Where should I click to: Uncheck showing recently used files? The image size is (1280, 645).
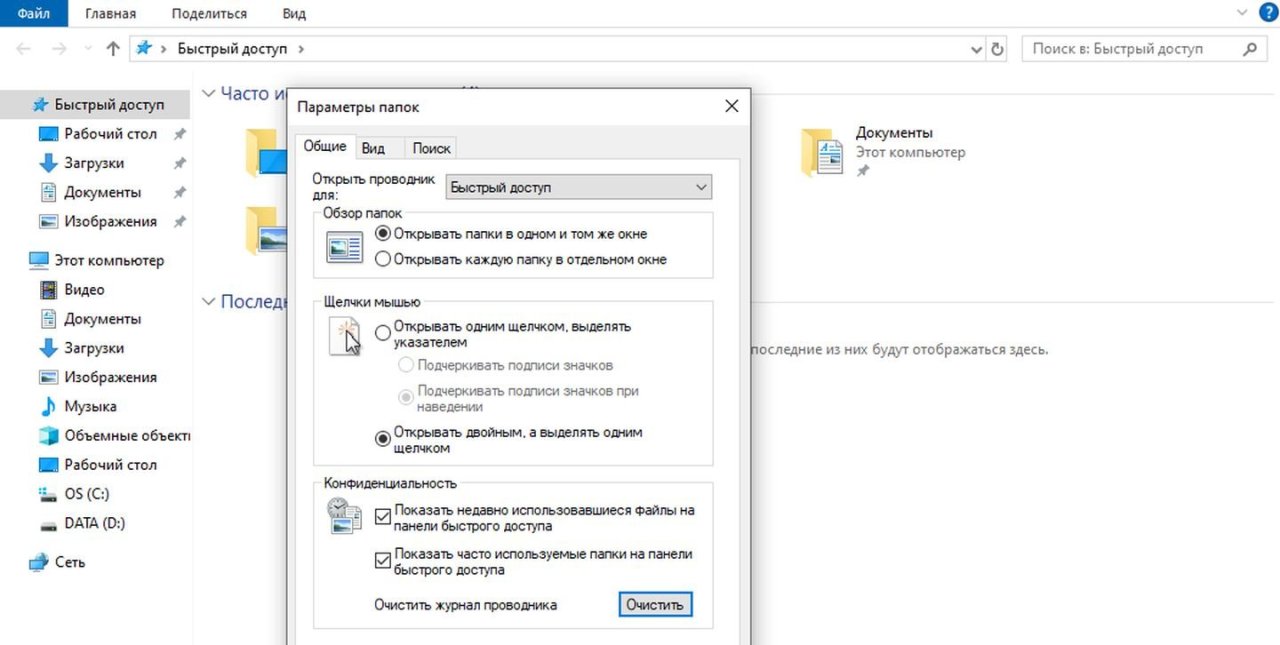tap(382, 516)
